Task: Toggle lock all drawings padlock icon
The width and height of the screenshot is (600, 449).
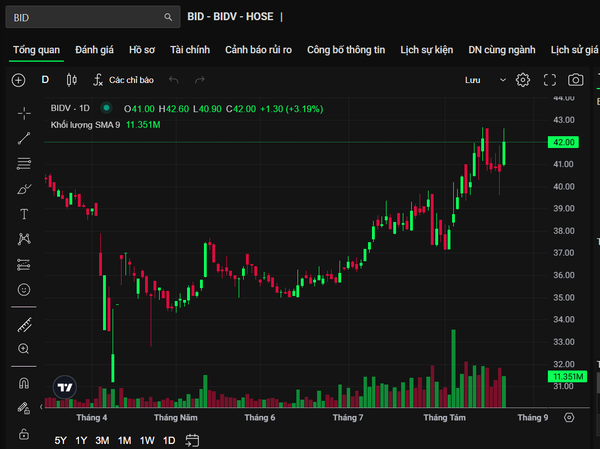Action: point(24,434)
